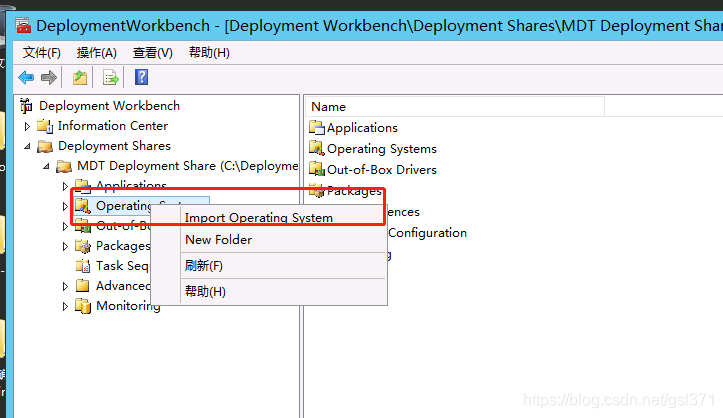Click the Operating Systems tree node icon
This screenshot has width=723, height=418.
83,206
